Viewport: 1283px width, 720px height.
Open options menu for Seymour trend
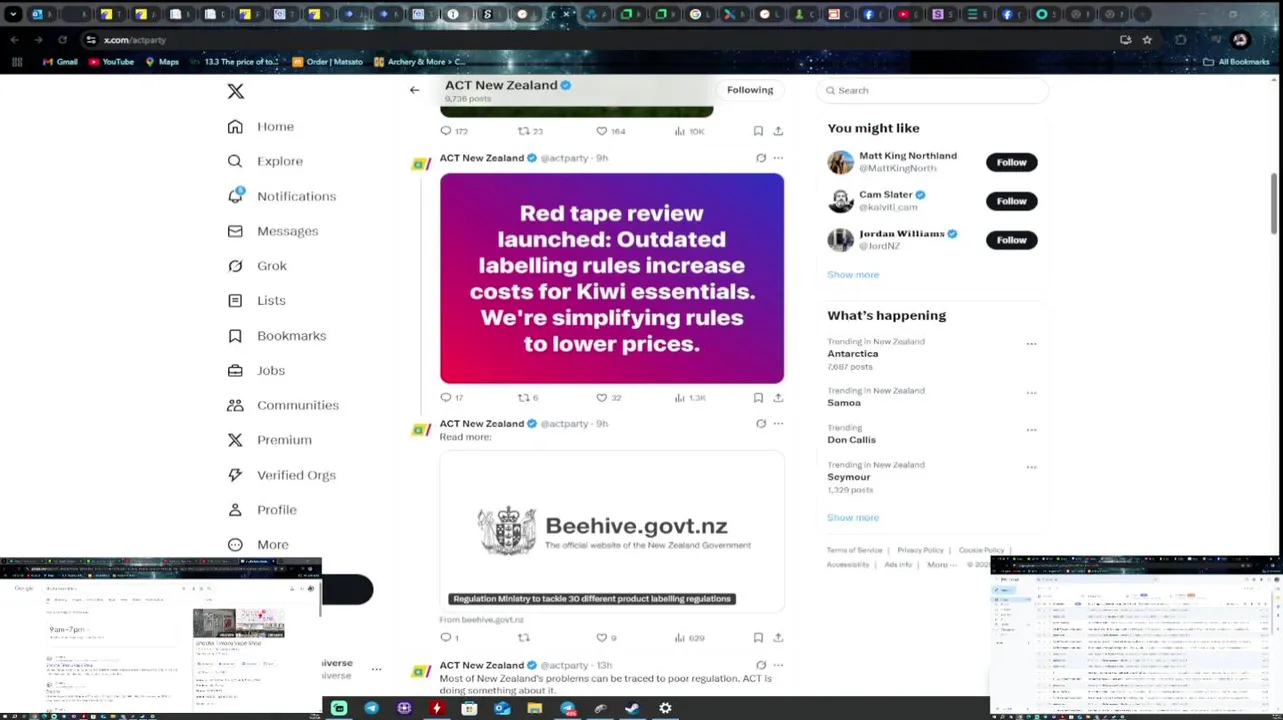[x=1031, y=467]
